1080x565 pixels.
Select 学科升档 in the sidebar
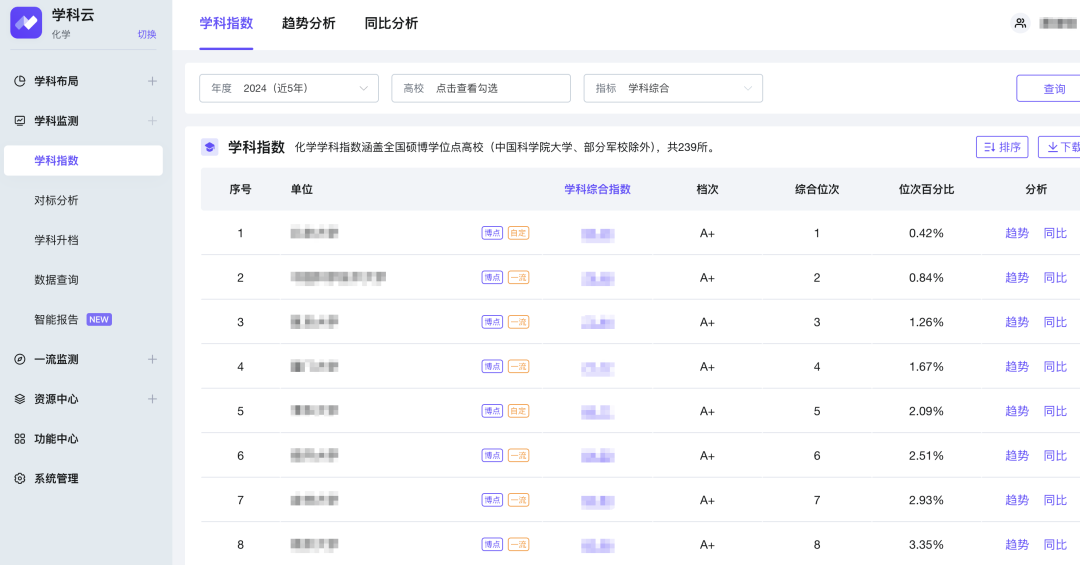tap(56, 240)
